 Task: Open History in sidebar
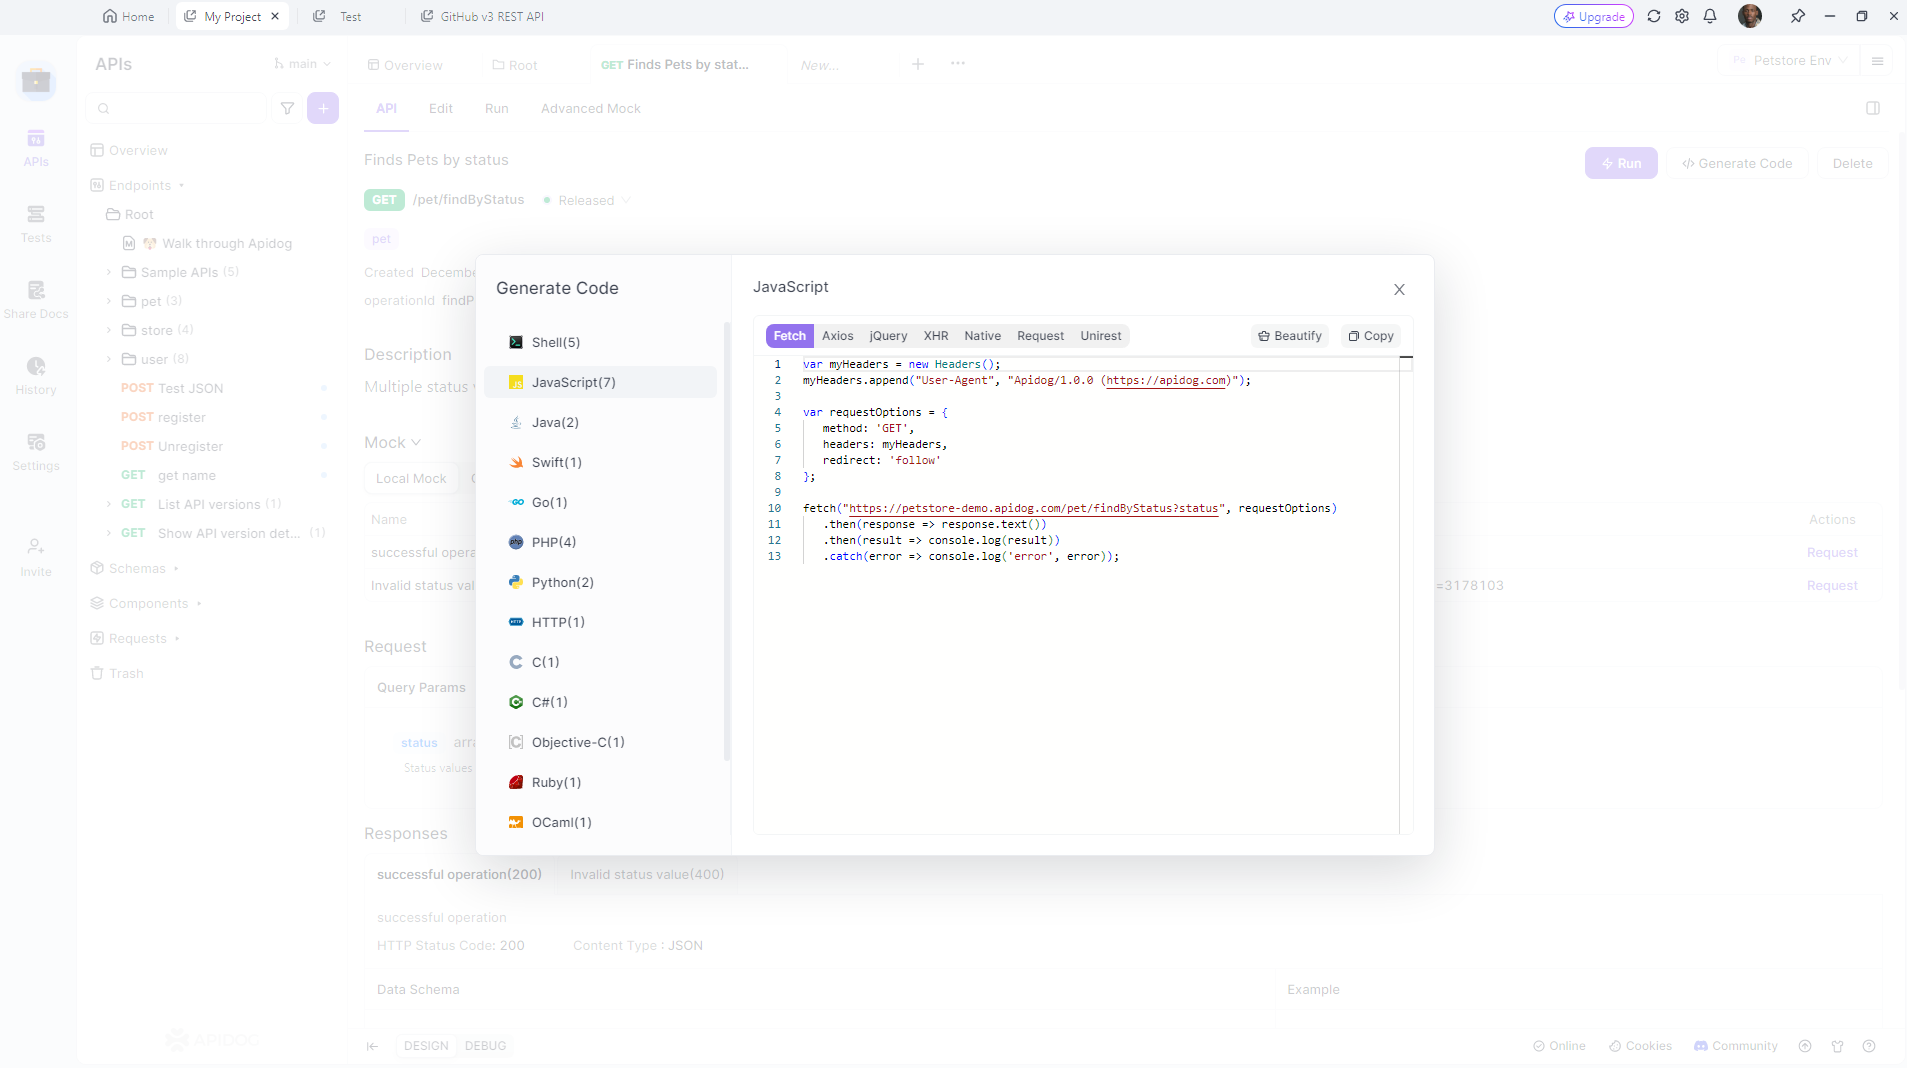point(36,376)
